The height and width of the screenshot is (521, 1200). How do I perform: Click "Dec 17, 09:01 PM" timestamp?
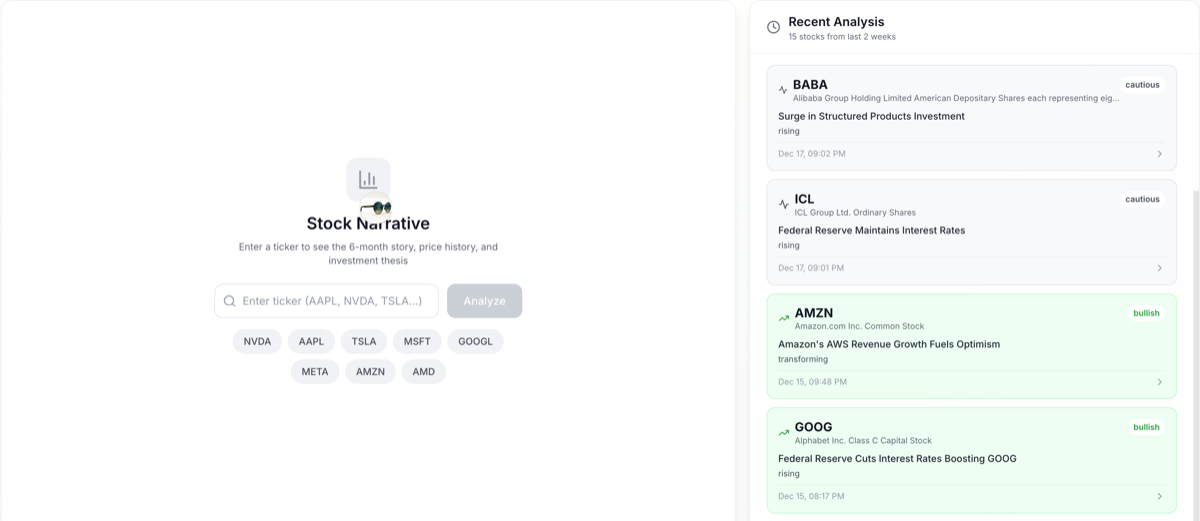click(x=811, y=268)
